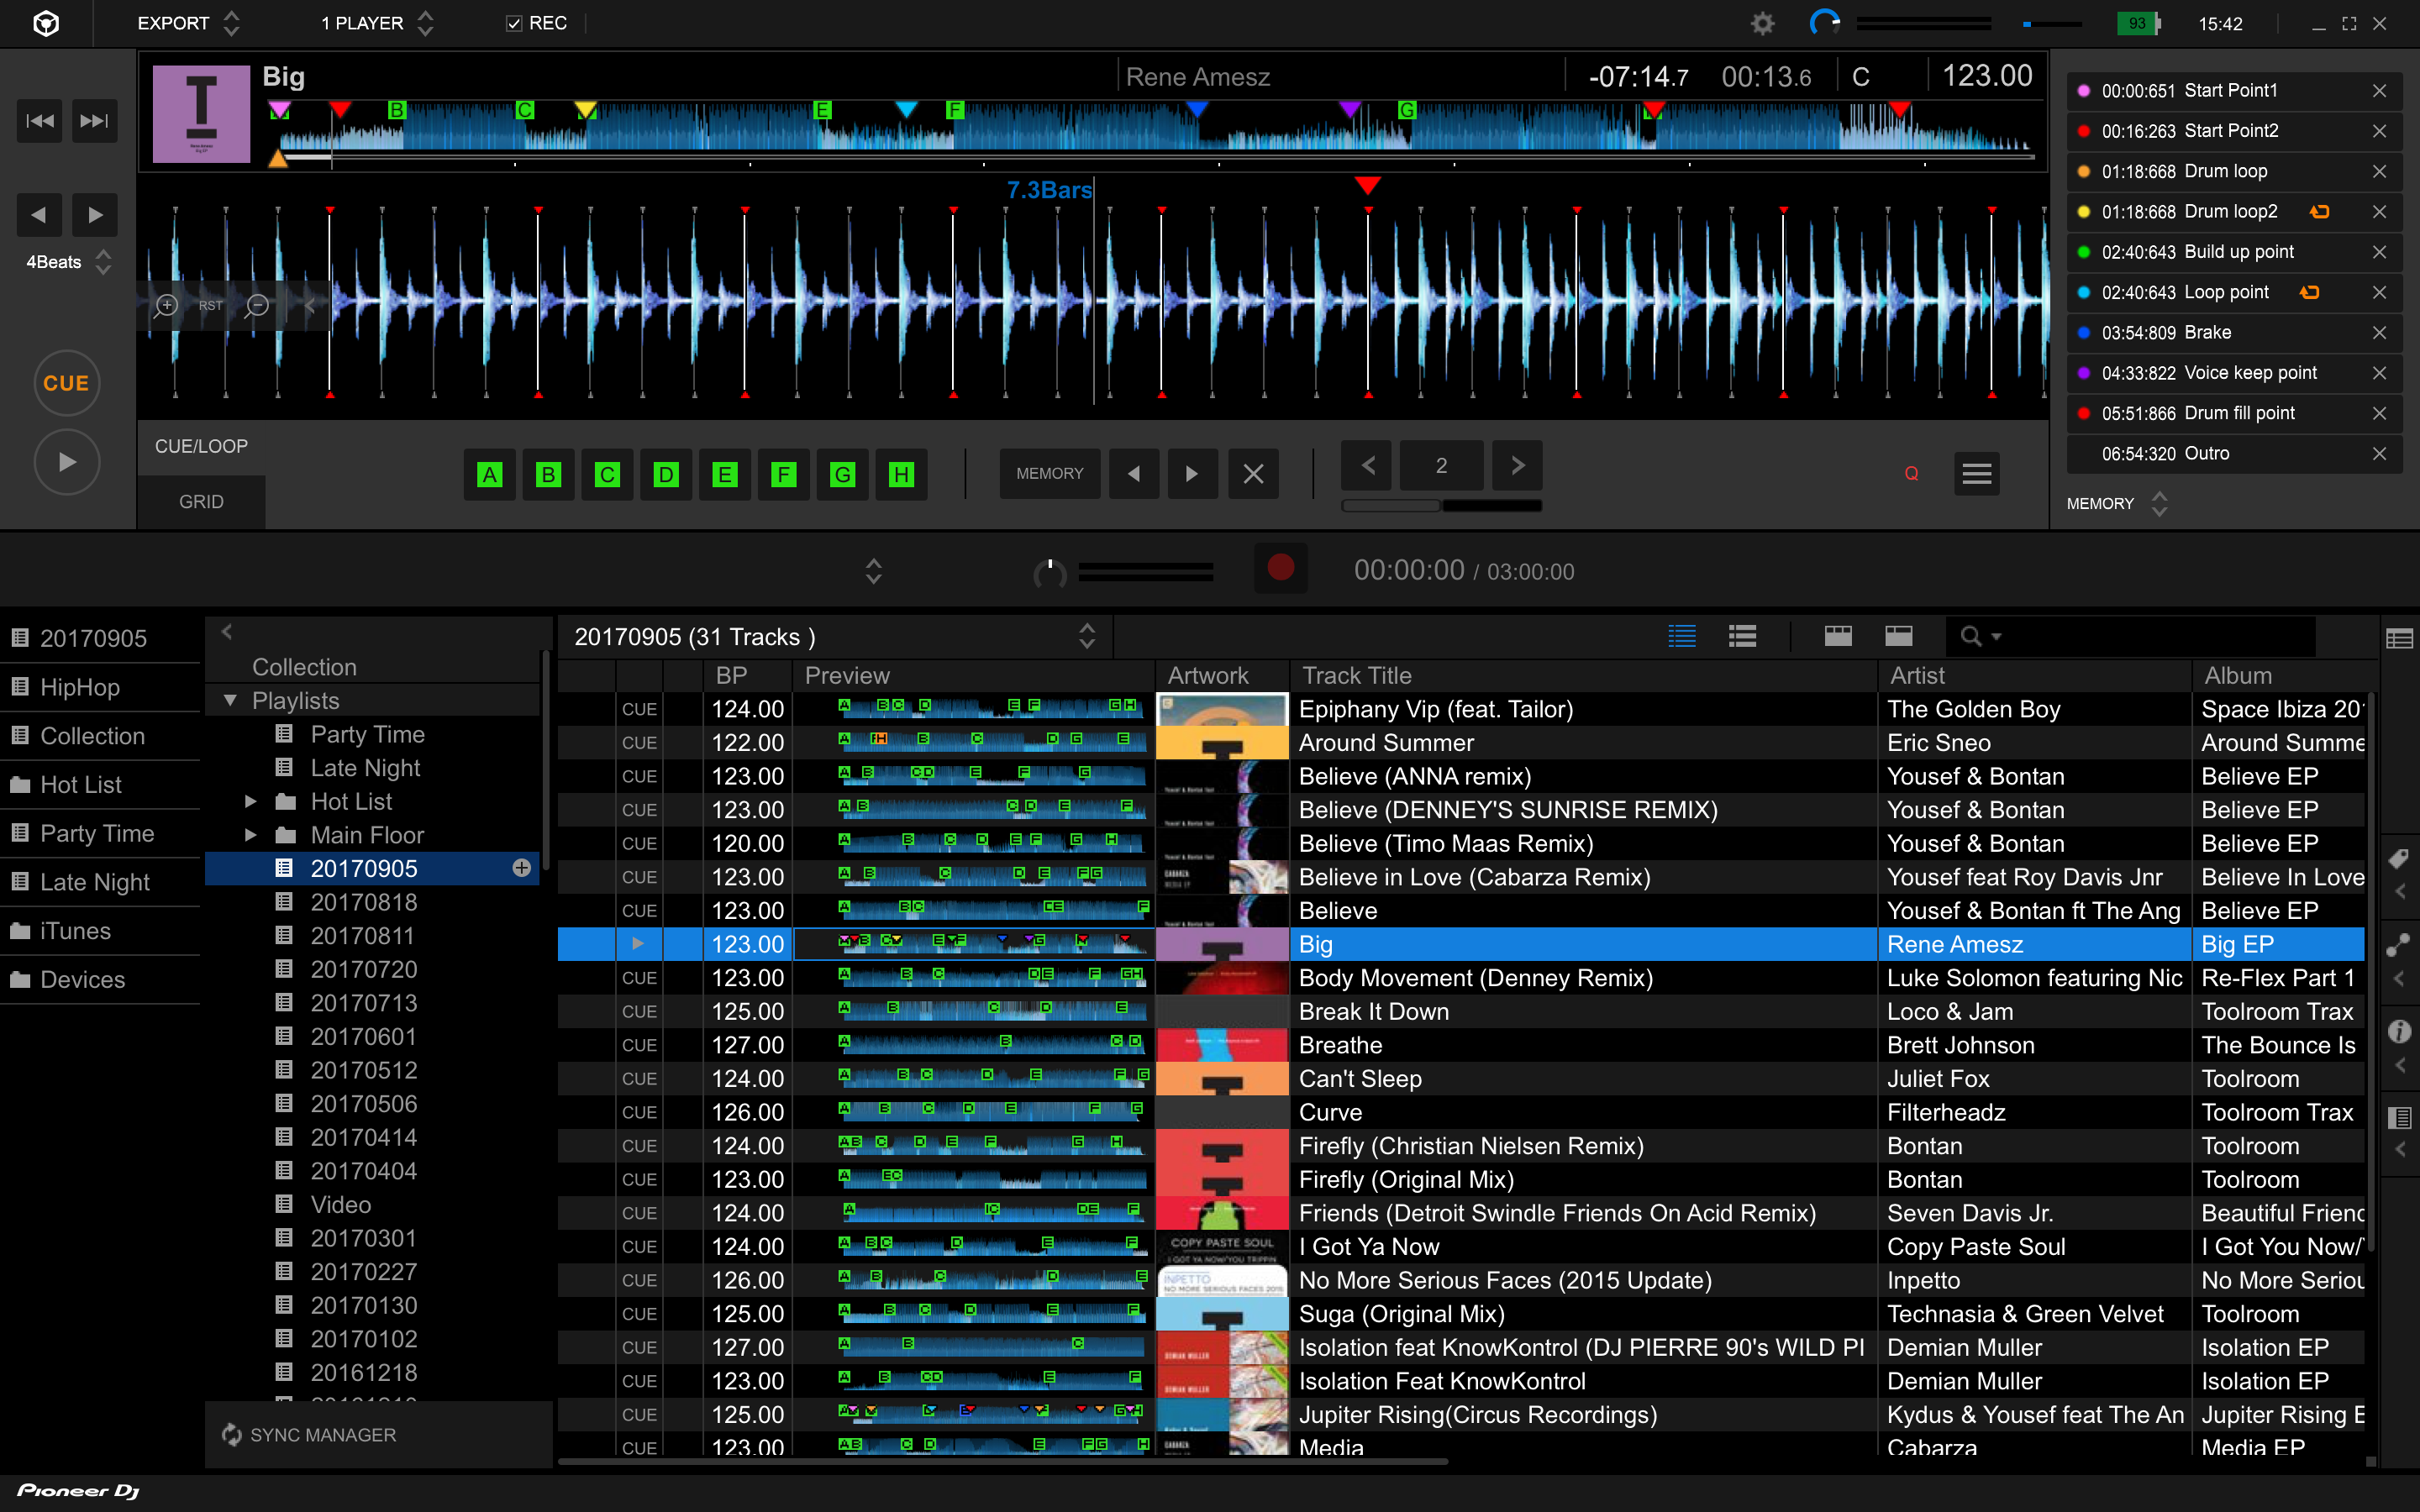Select hot cue pad C
2420x1512 pixels.
607,474
